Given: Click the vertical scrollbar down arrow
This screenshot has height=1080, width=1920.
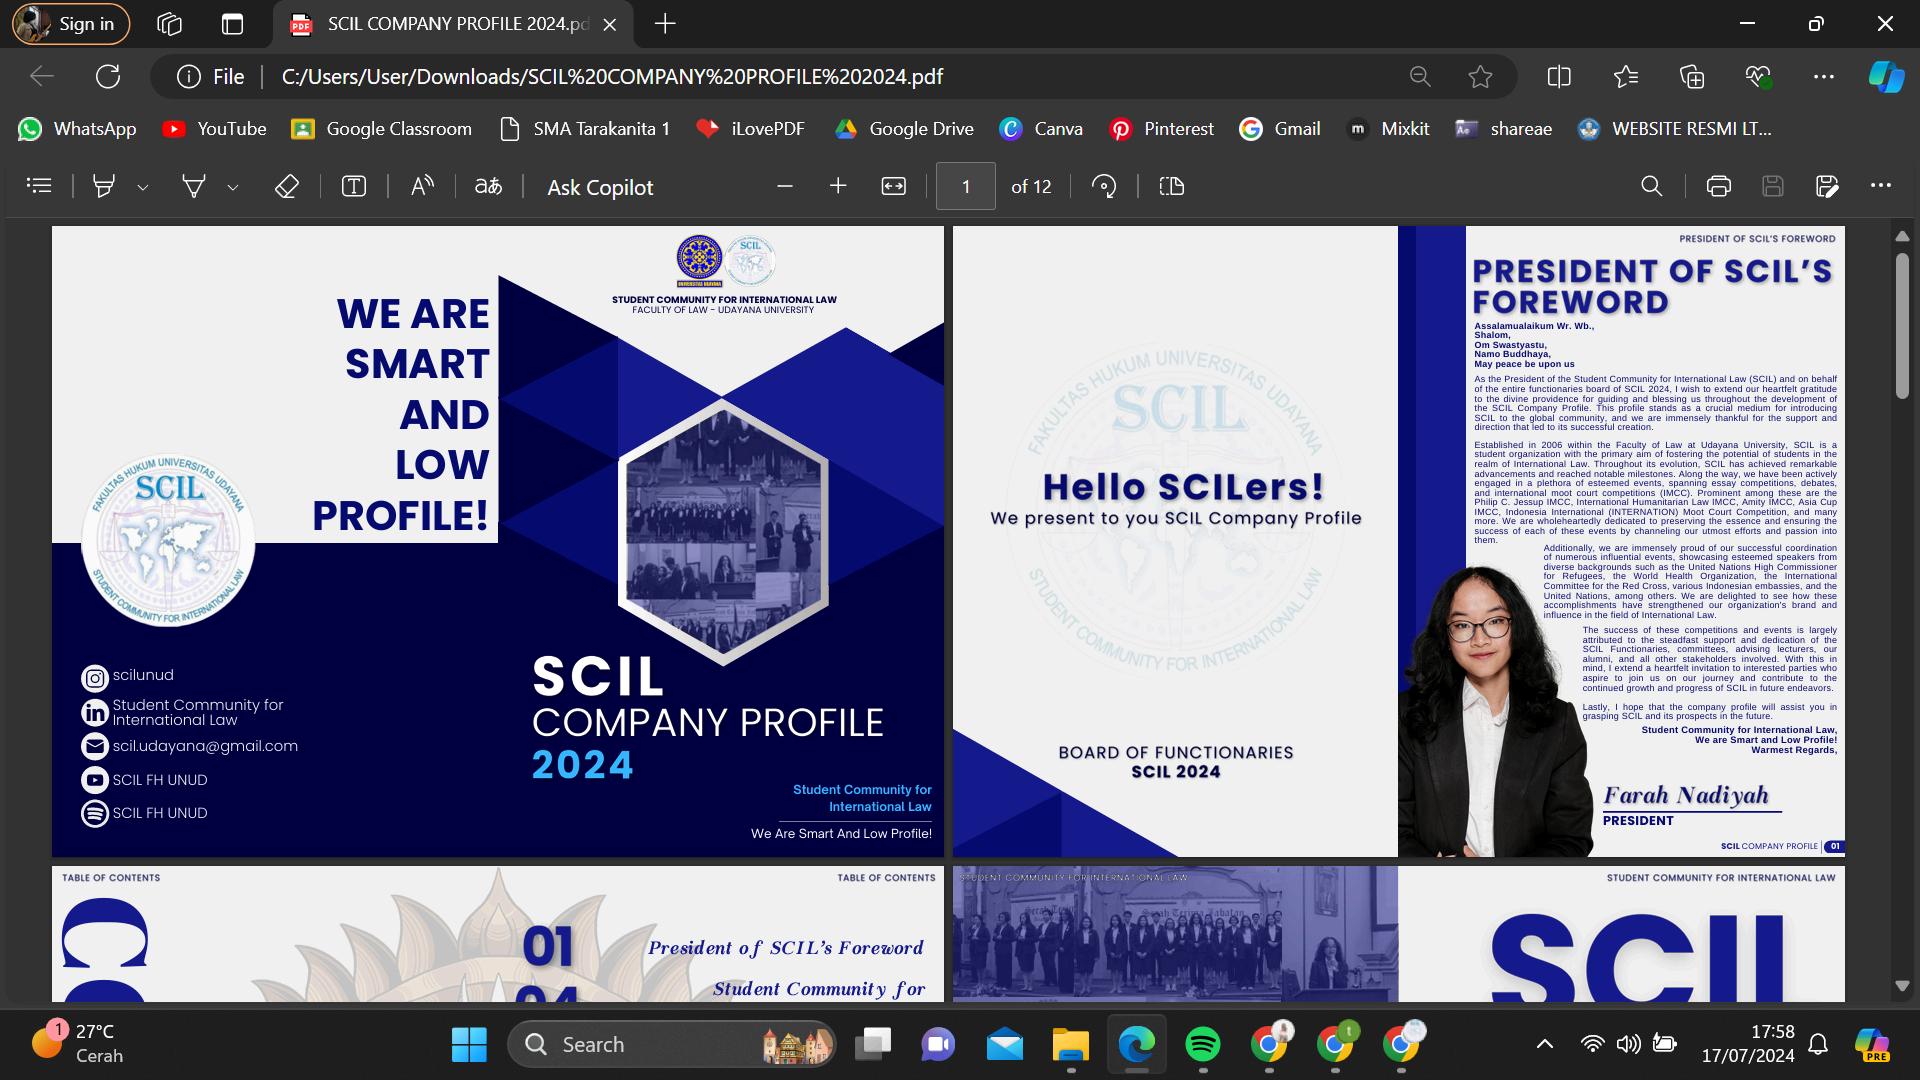Looking at the screenshot, I should (x=1902, y=986).
